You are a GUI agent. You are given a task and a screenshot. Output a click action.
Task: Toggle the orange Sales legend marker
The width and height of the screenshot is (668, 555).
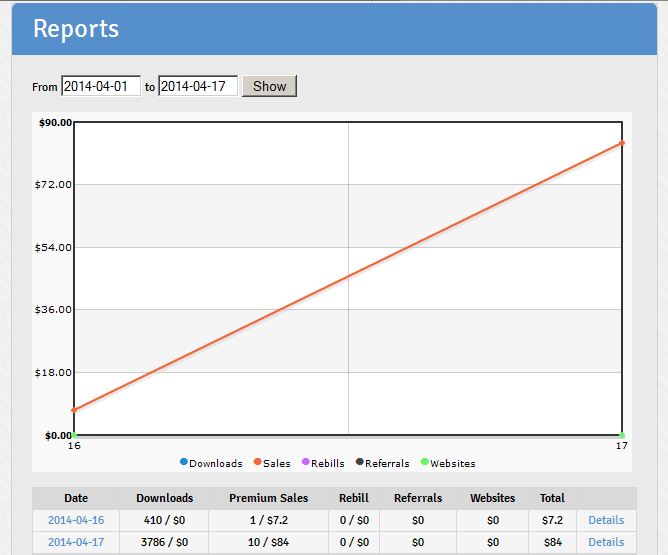coord(258,462)
